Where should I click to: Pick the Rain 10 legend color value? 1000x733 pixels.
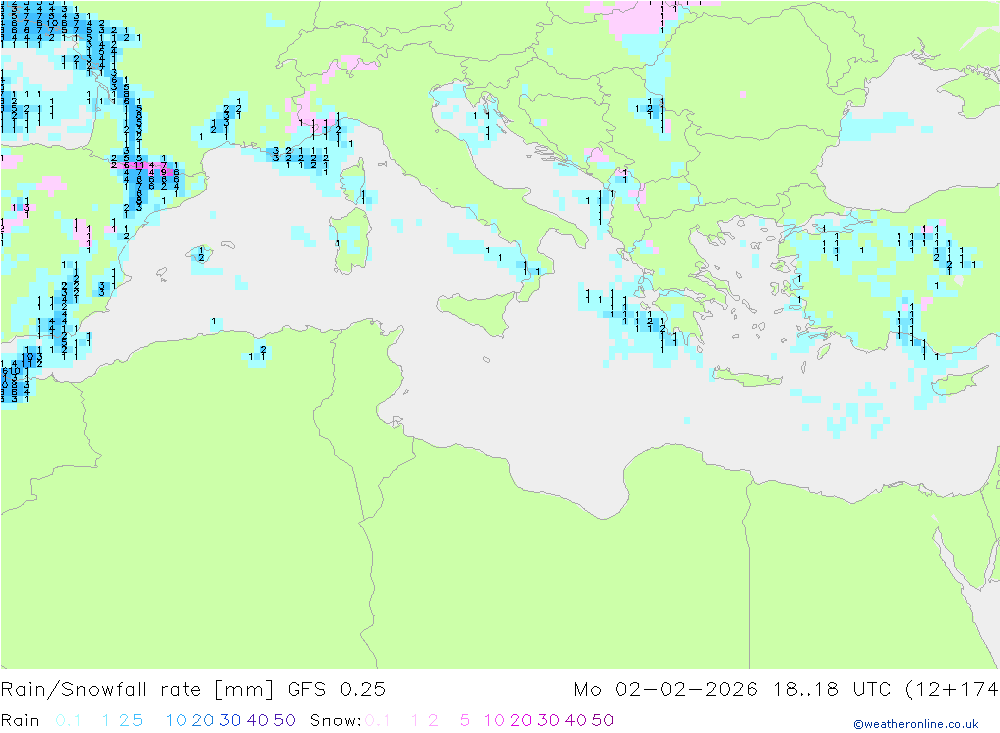pyautogui.click(x=176, y=720)
